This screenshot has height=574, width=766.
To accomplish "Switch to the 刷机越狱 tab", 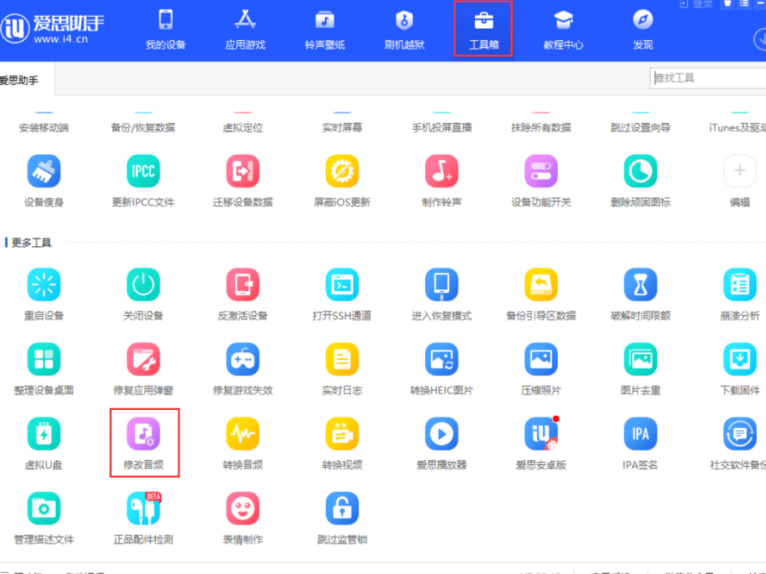I will point(404,29).
